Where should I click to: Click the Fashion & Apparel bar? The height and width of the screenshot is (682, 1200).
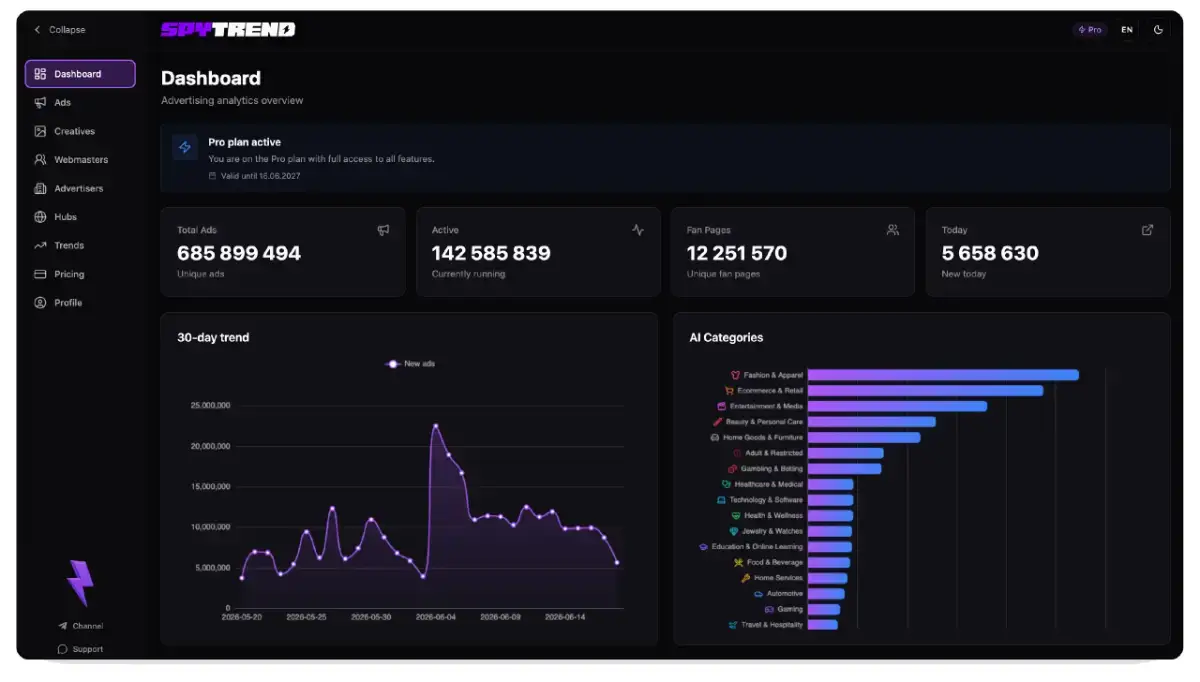click(x=943, y=375)
